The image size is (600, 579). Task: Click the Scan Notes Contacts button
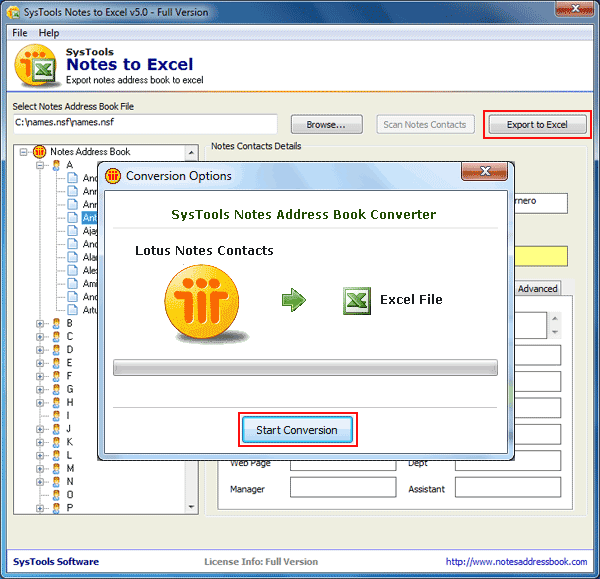(425, 124)
